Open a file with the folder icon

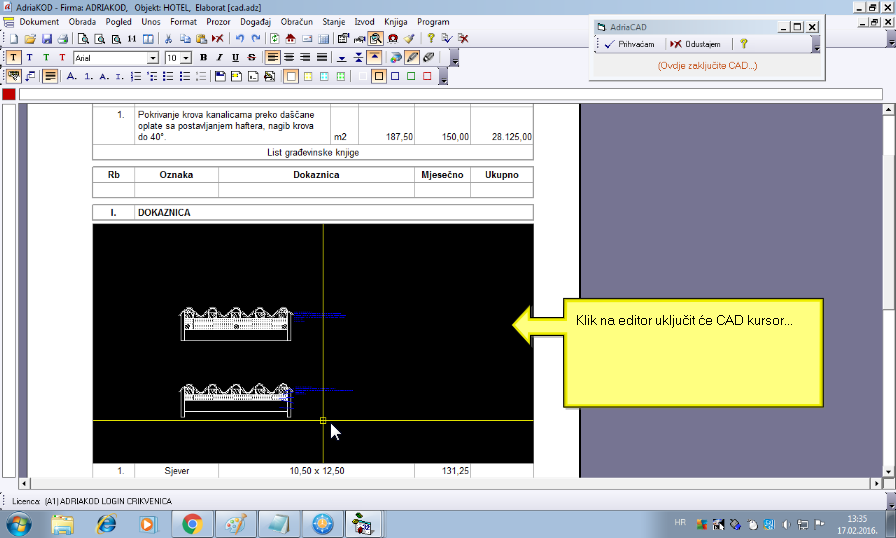tap(30, 39)
